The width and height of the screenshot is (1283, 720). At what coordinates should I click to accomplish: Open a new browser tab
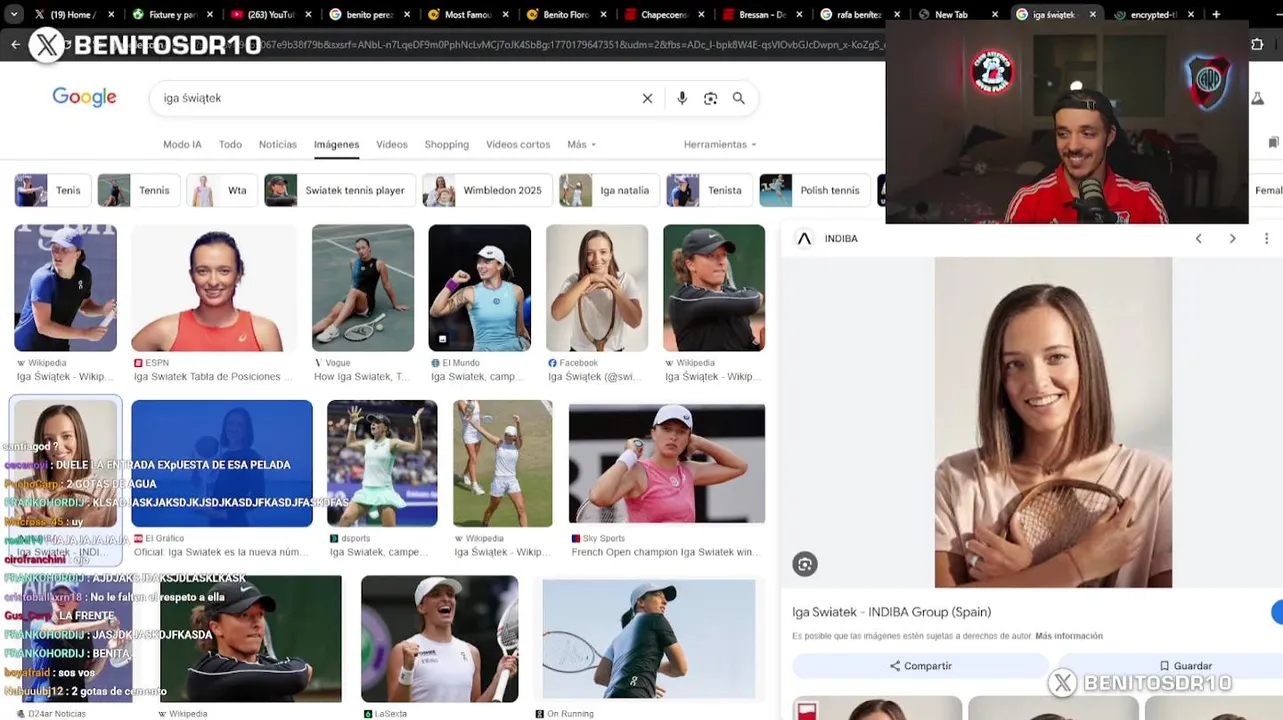[1216, 14]
